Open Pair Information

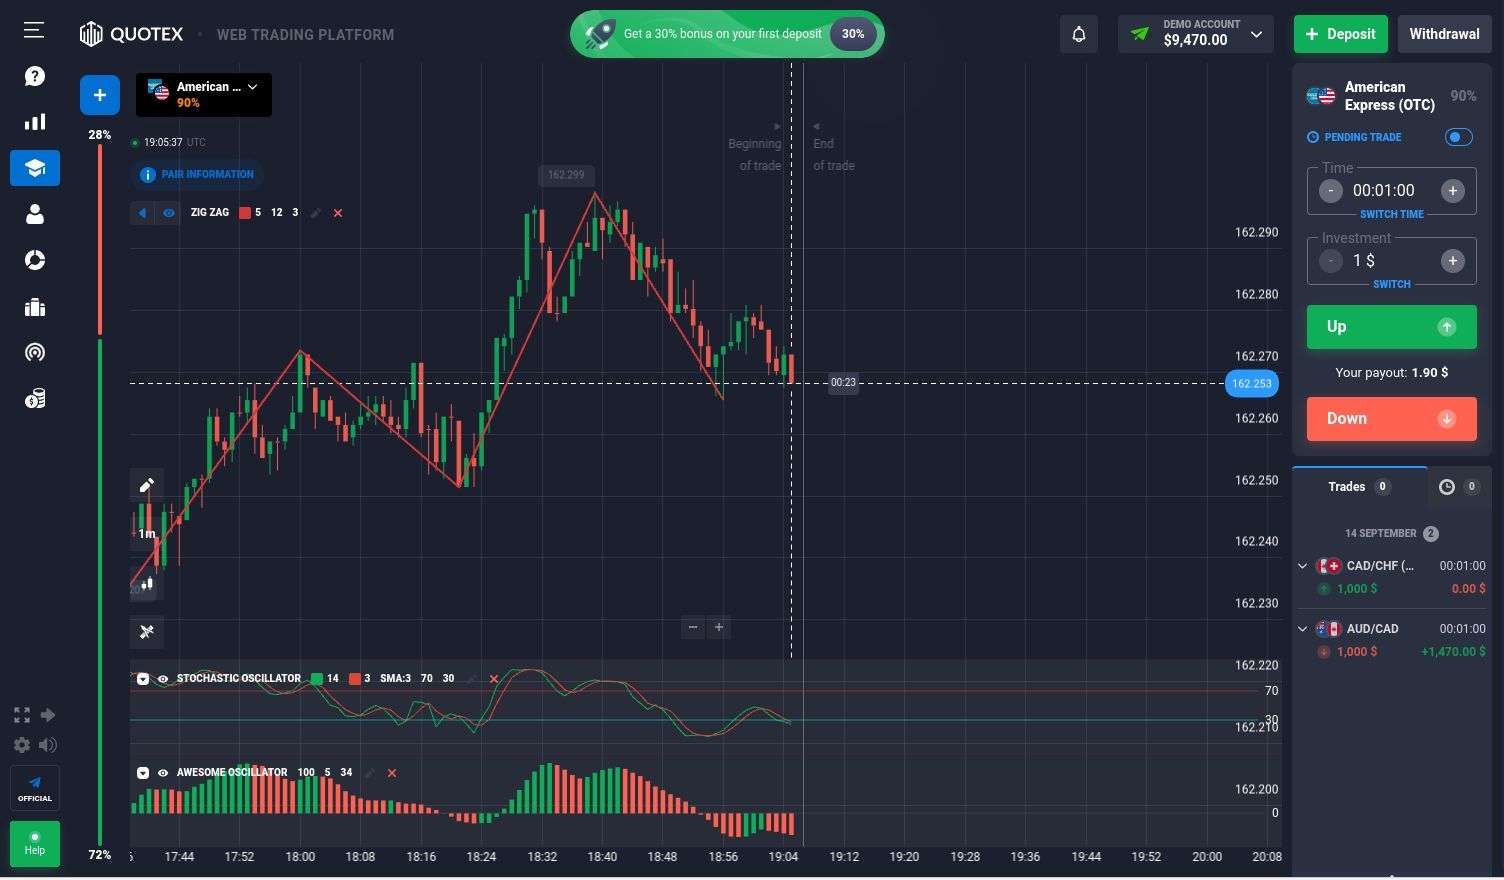198,175
